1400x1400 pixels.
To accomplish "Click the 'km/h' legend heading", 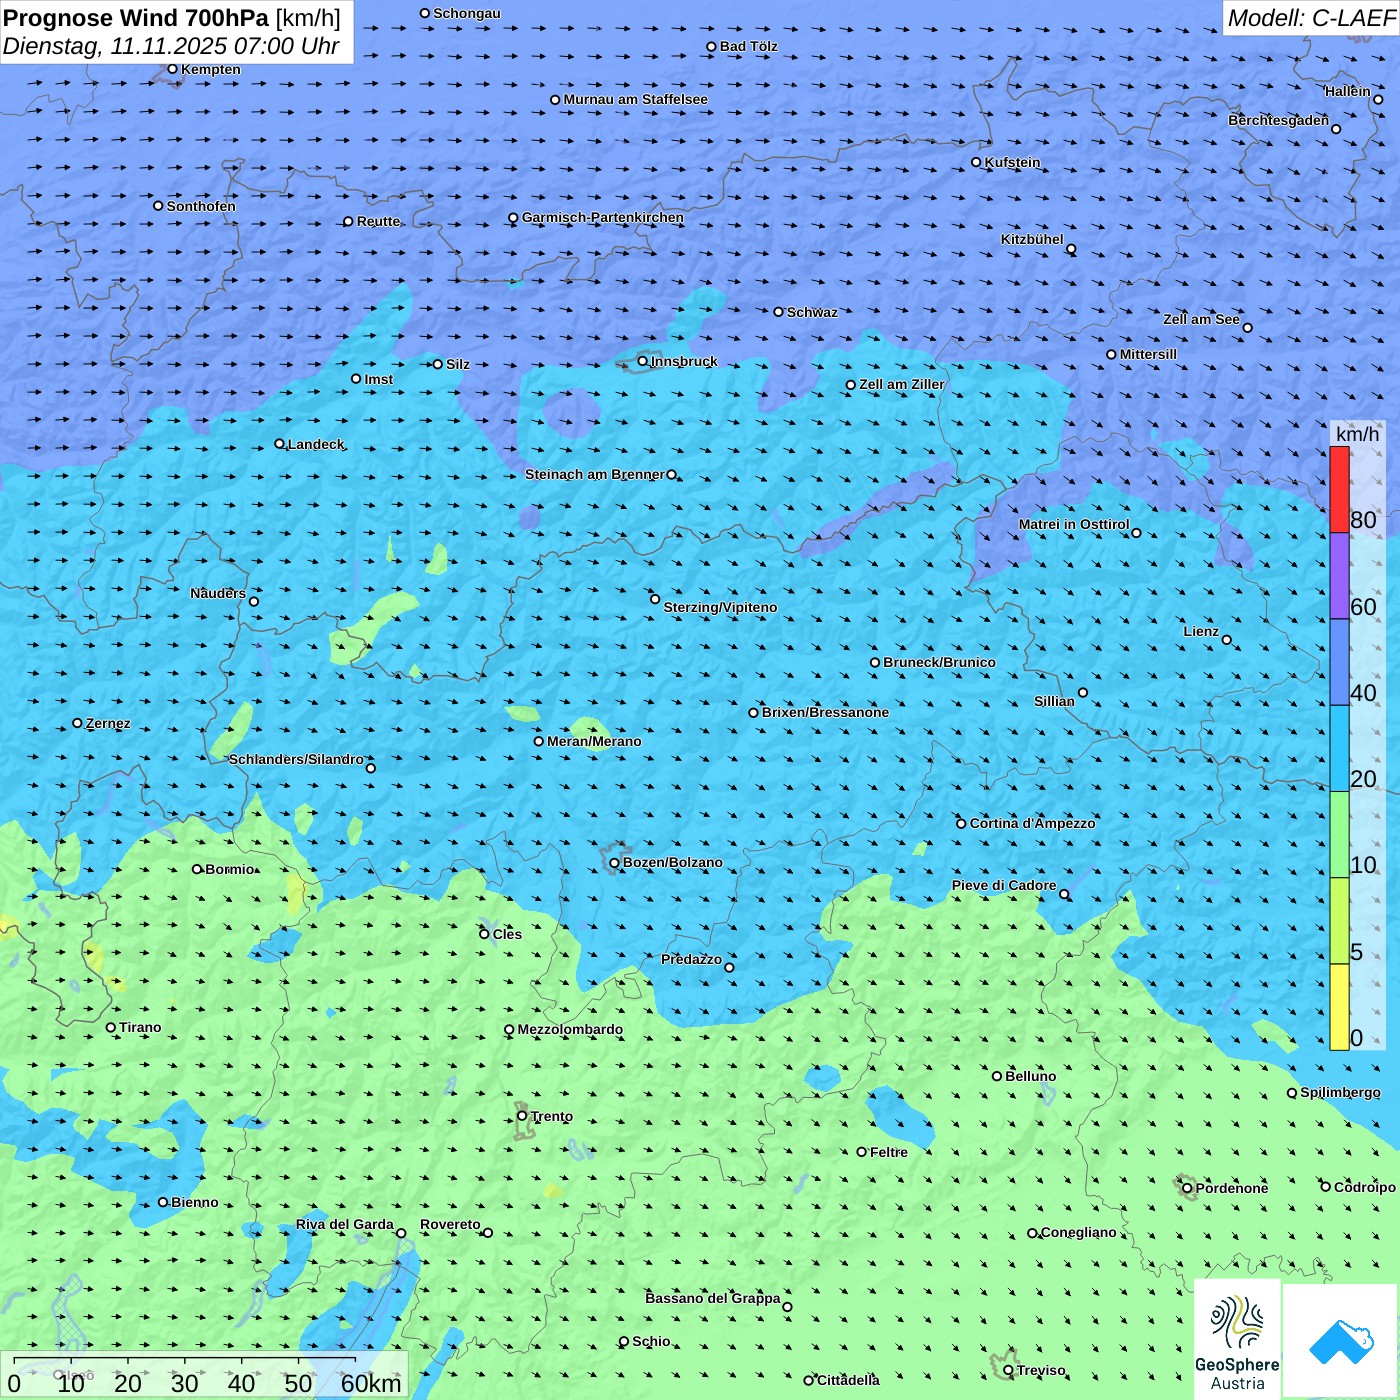I will point(1357,434).
